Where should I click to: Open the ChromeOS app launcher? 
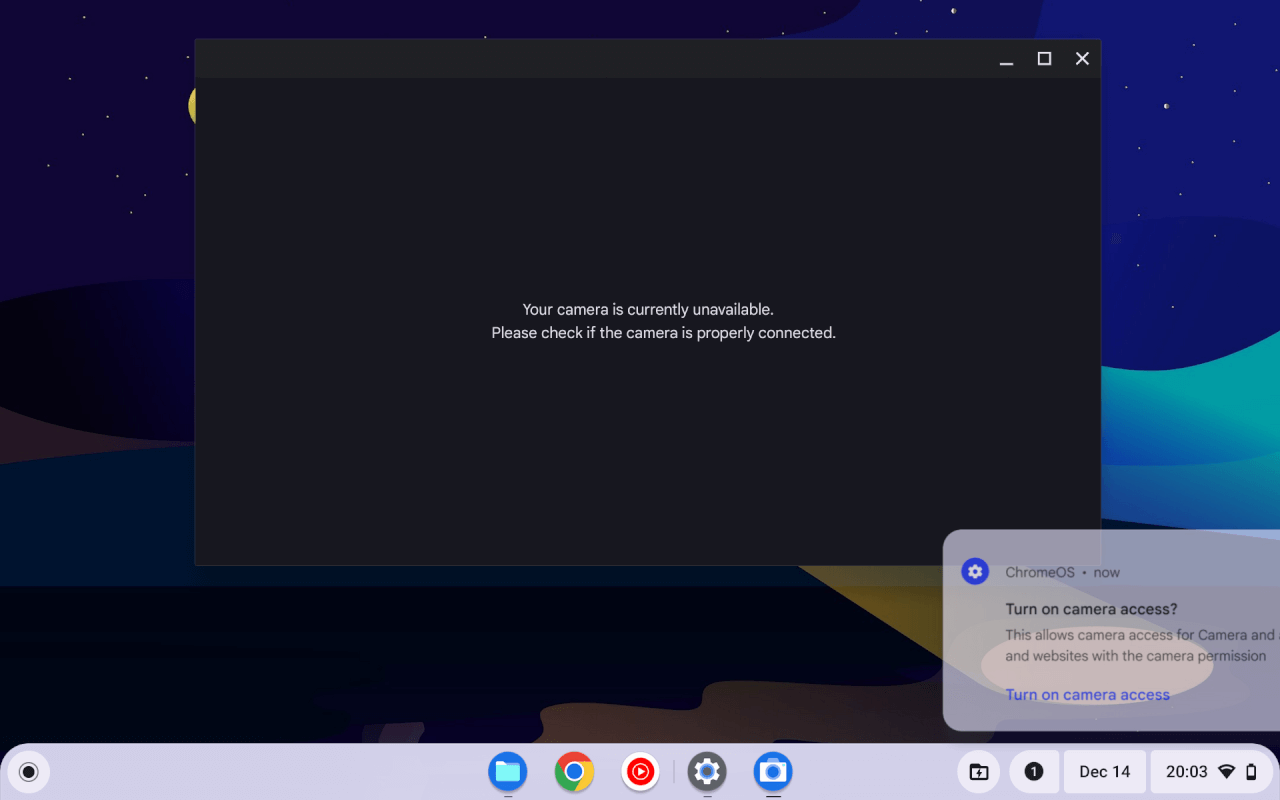[28, 771]
